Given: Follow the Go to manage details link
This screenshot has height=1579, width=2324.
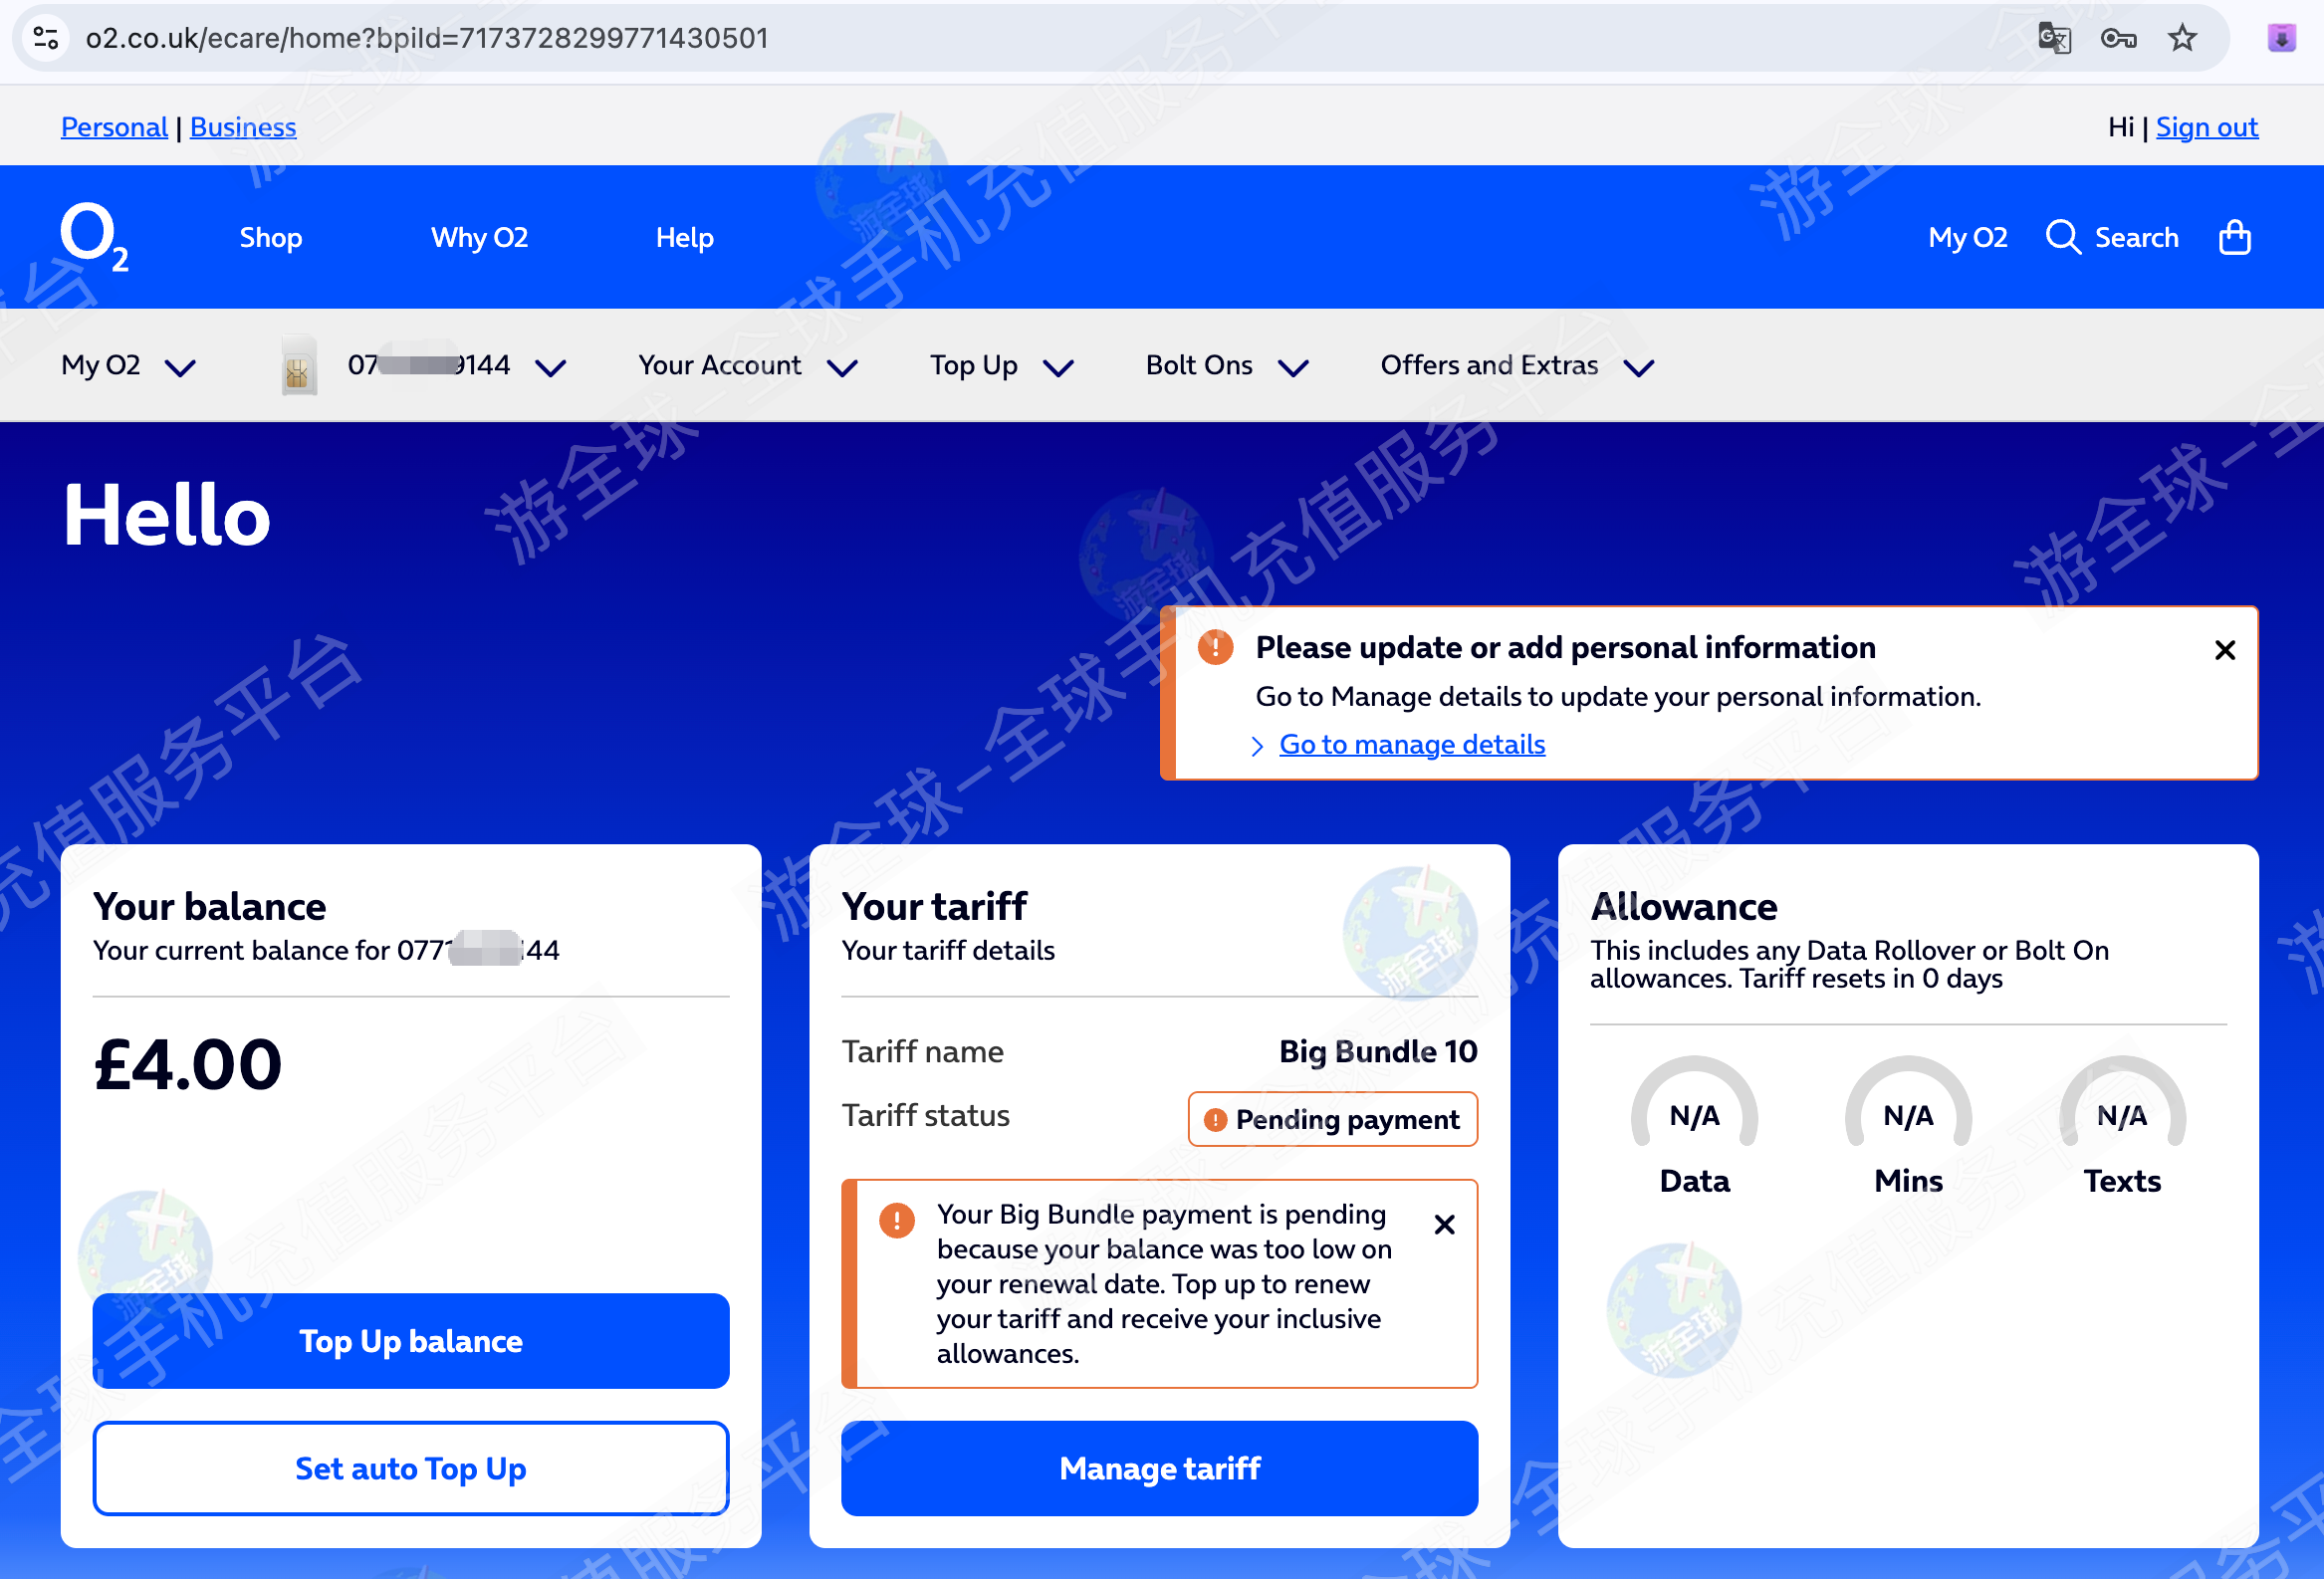Looking at the screenshot, I should tap(1412, 744).
